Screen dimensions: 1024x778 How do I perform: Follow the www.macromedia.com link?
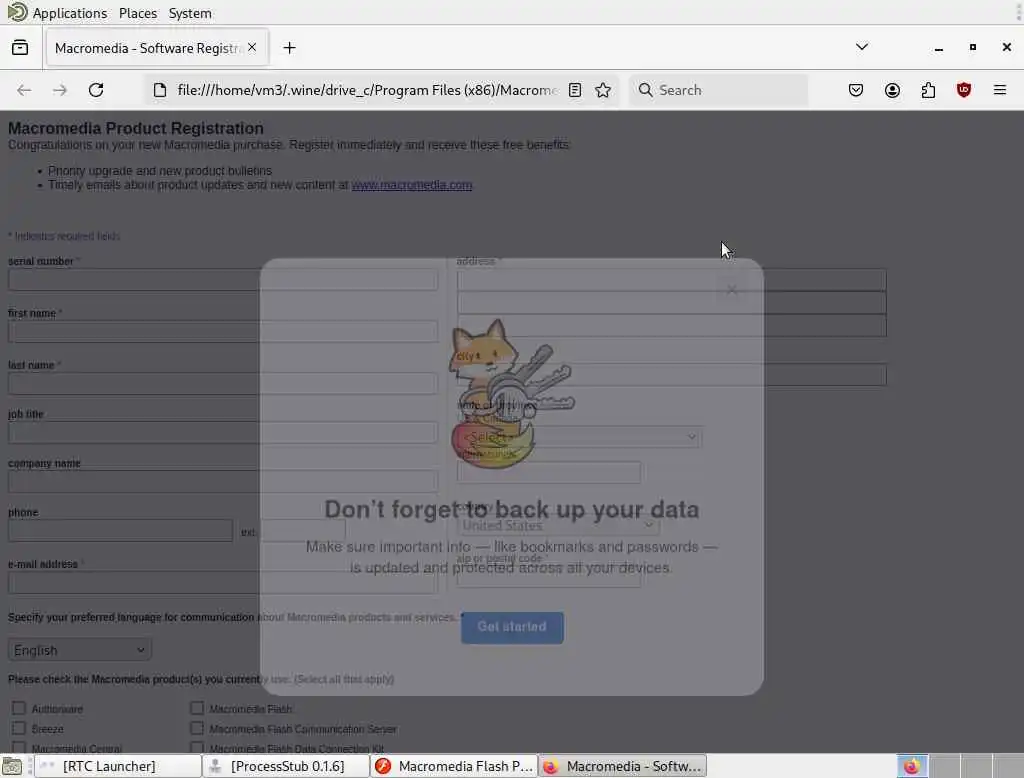[x=411, y=185]
